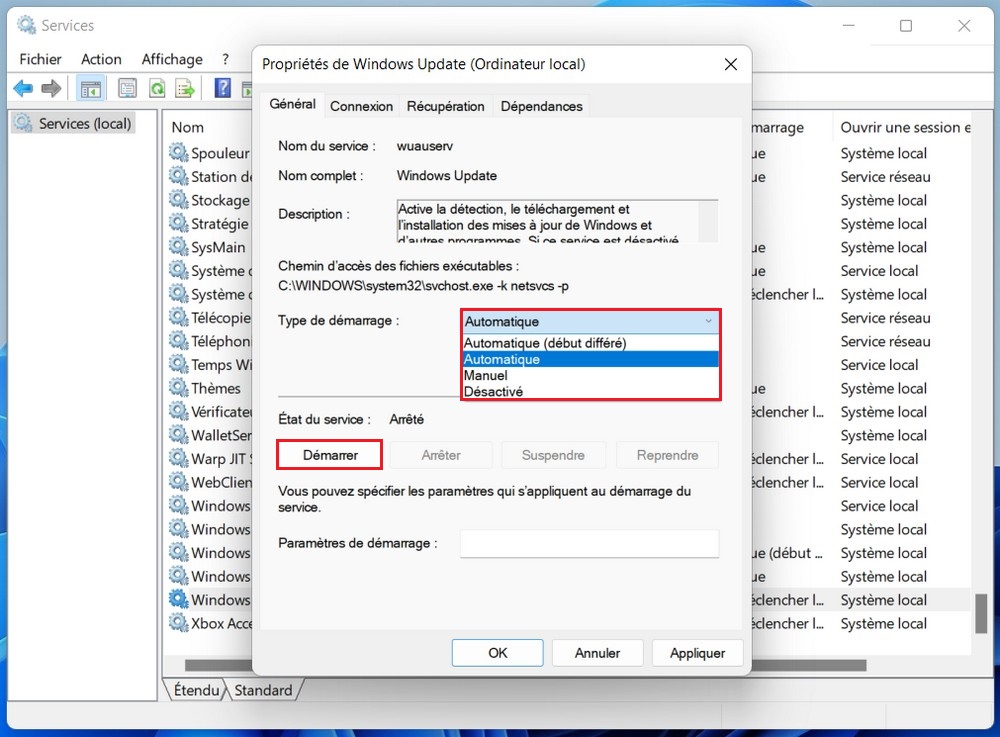
Task: Click the blue Help toolbar icon
Action: [x=223, y=88]
